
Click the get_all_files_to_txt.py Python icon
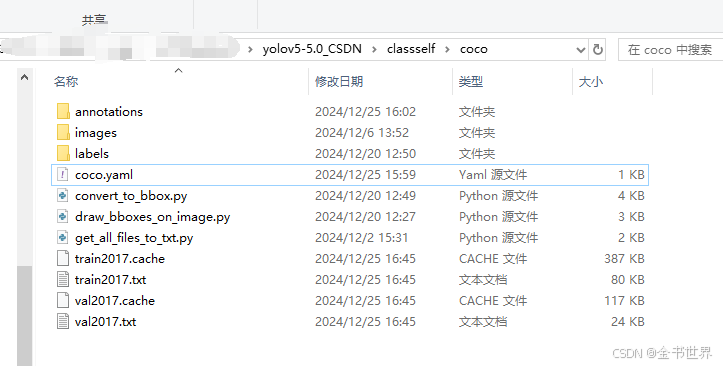(63, 238)
